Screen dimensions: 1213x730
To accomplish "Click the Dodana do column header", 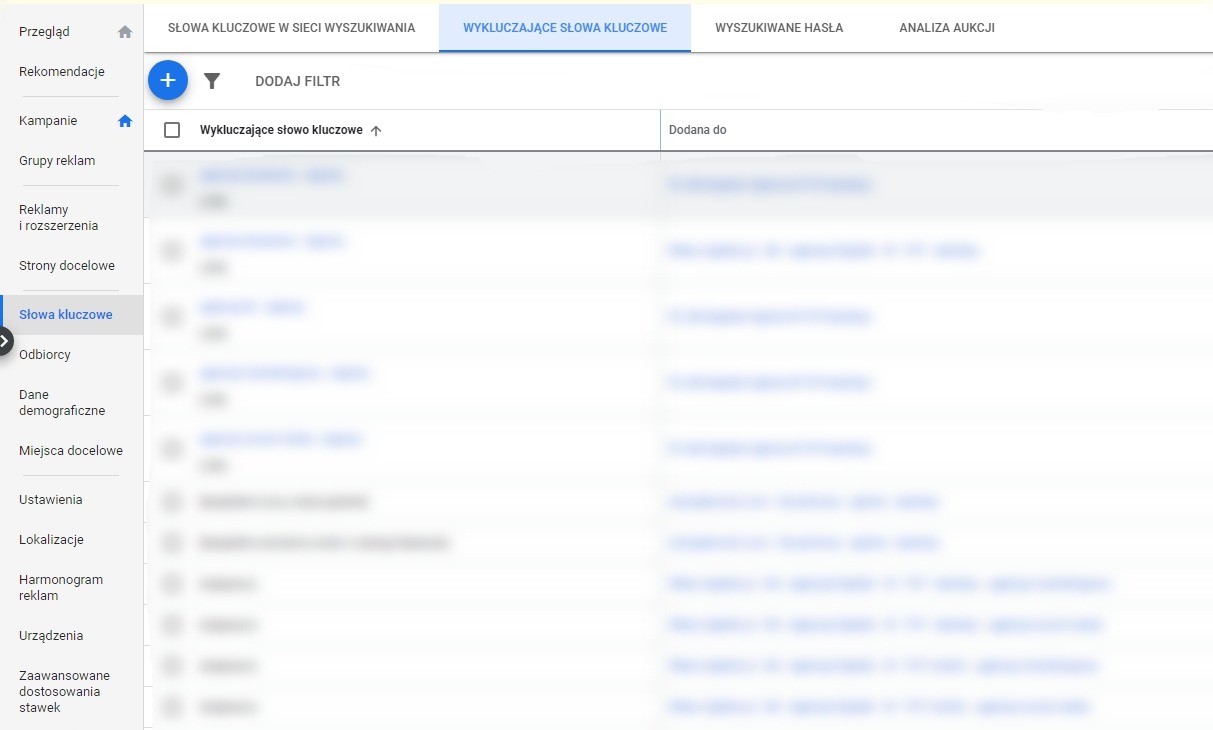I will [698, 131].
